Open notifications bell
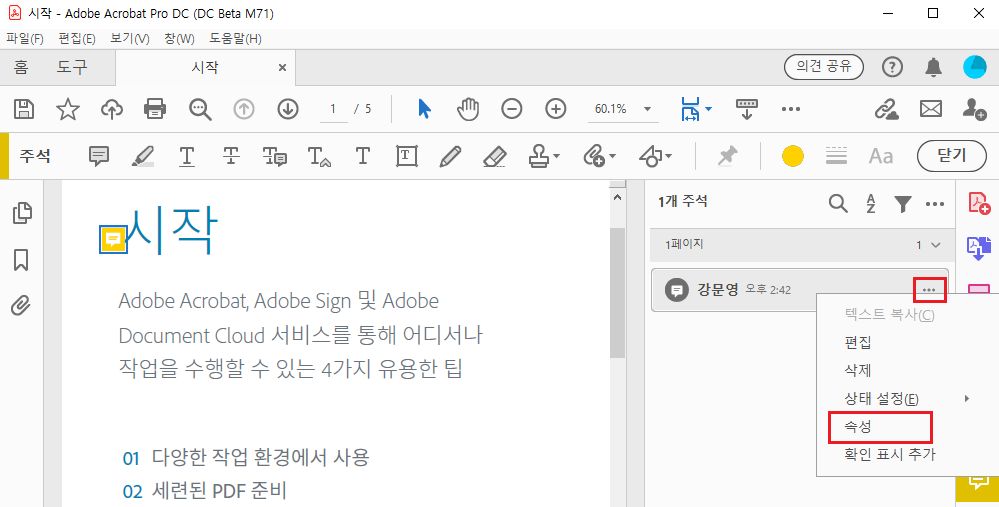This screenshot has width=999, height=507. [x=933, y=67]
